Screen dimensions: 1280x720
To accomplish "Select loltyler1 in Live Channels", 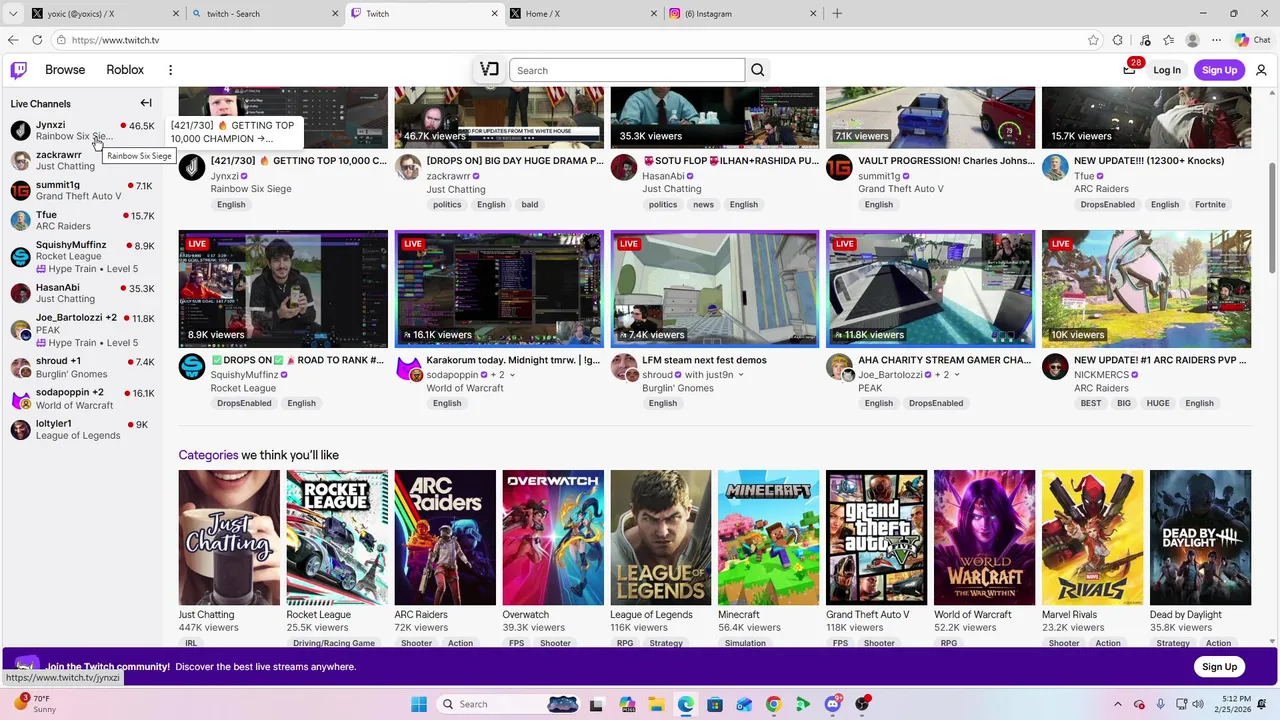I will (82, 429).
